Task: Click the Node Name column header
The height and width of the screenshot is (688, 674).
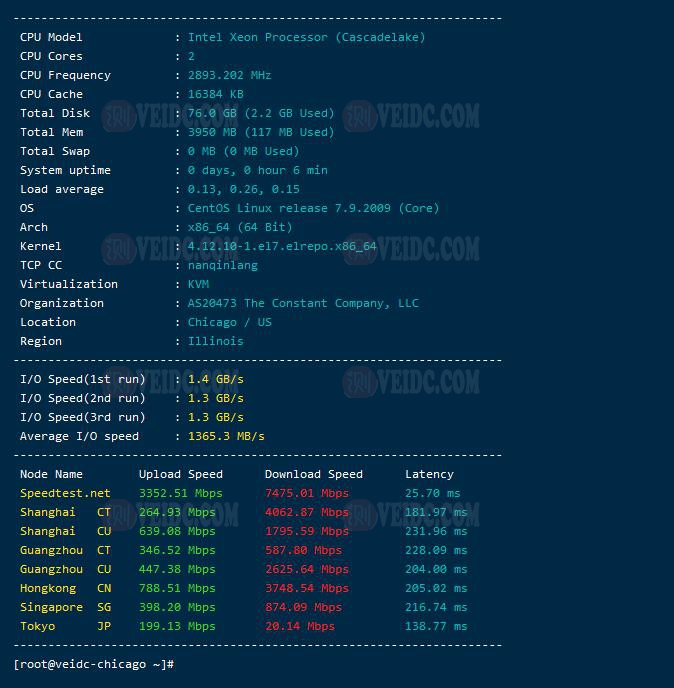Action: coord(51,474)
